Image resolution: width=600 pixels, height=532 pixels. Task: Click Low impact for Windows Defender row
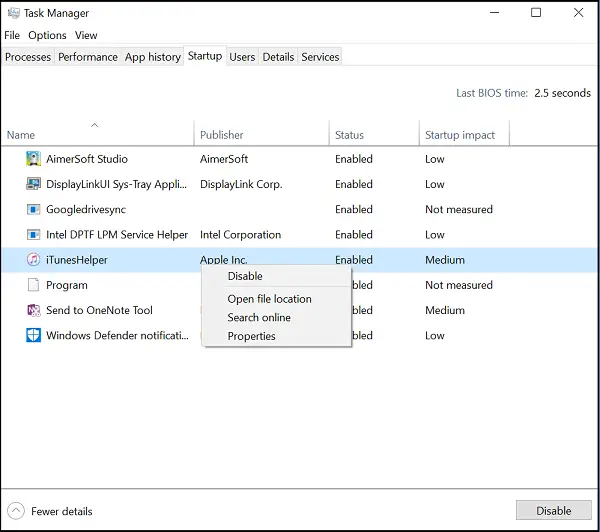(434, 336)
